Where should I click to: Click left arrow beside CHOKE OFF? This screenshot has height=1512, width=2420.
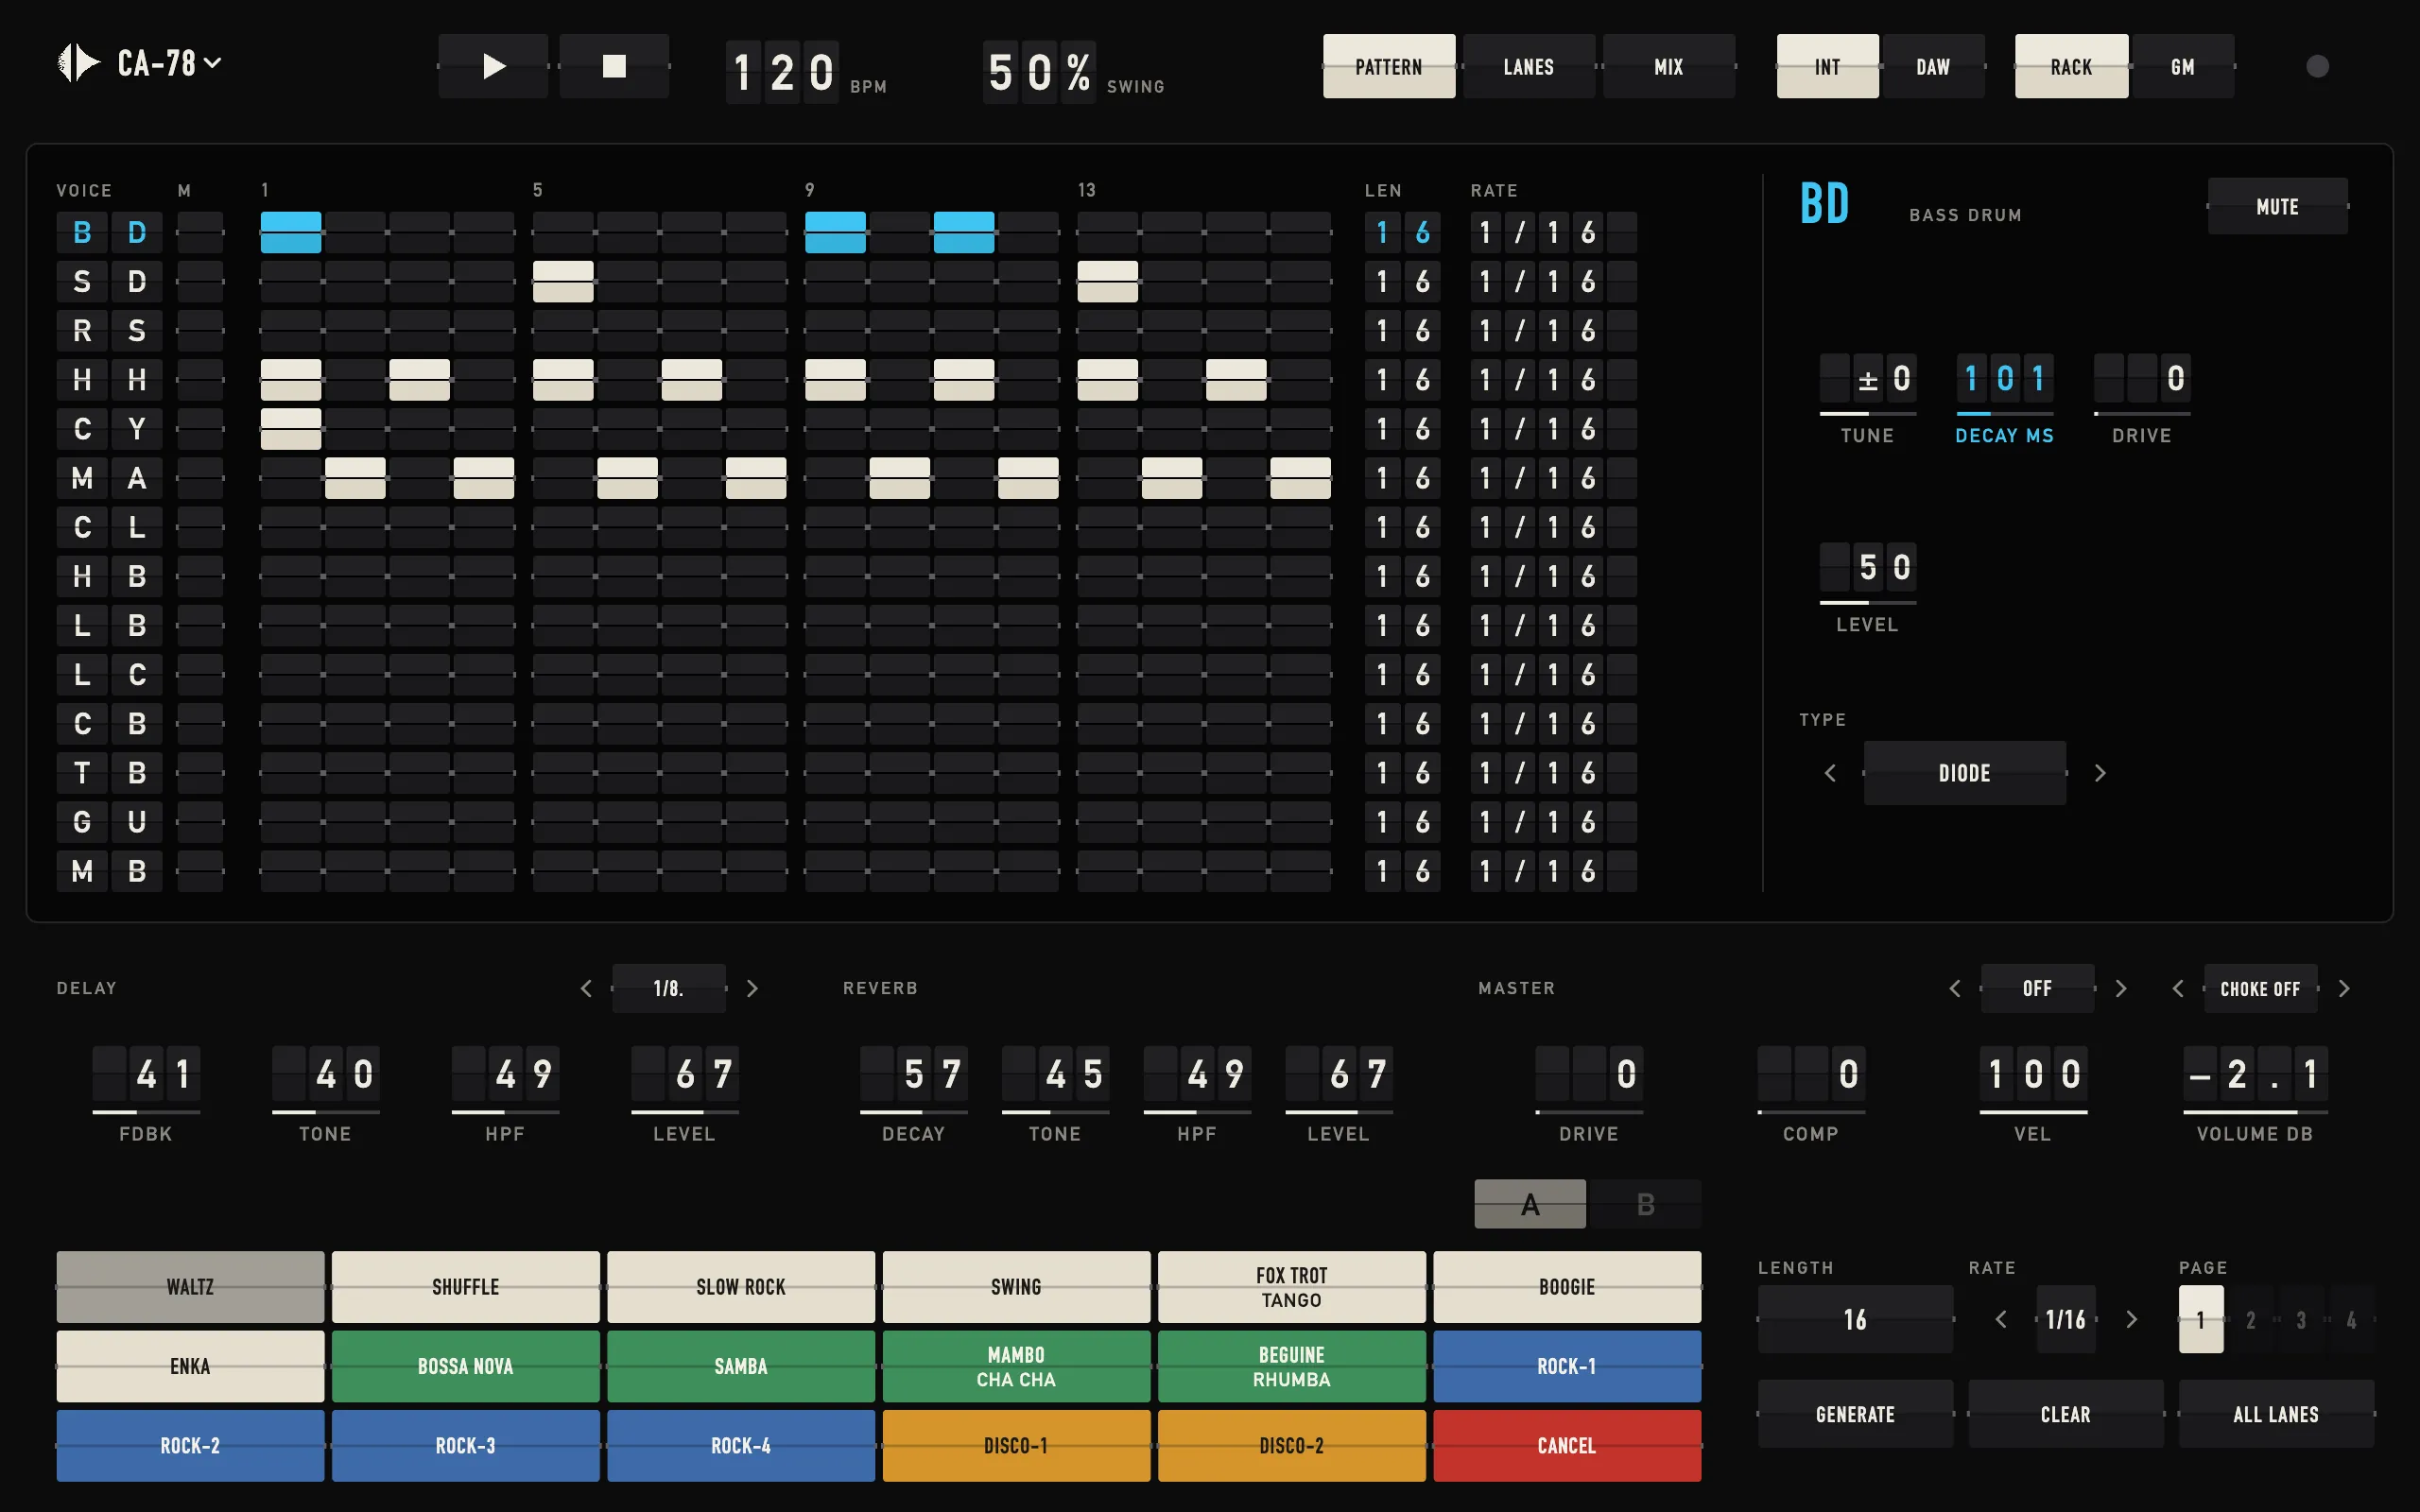2178,988
